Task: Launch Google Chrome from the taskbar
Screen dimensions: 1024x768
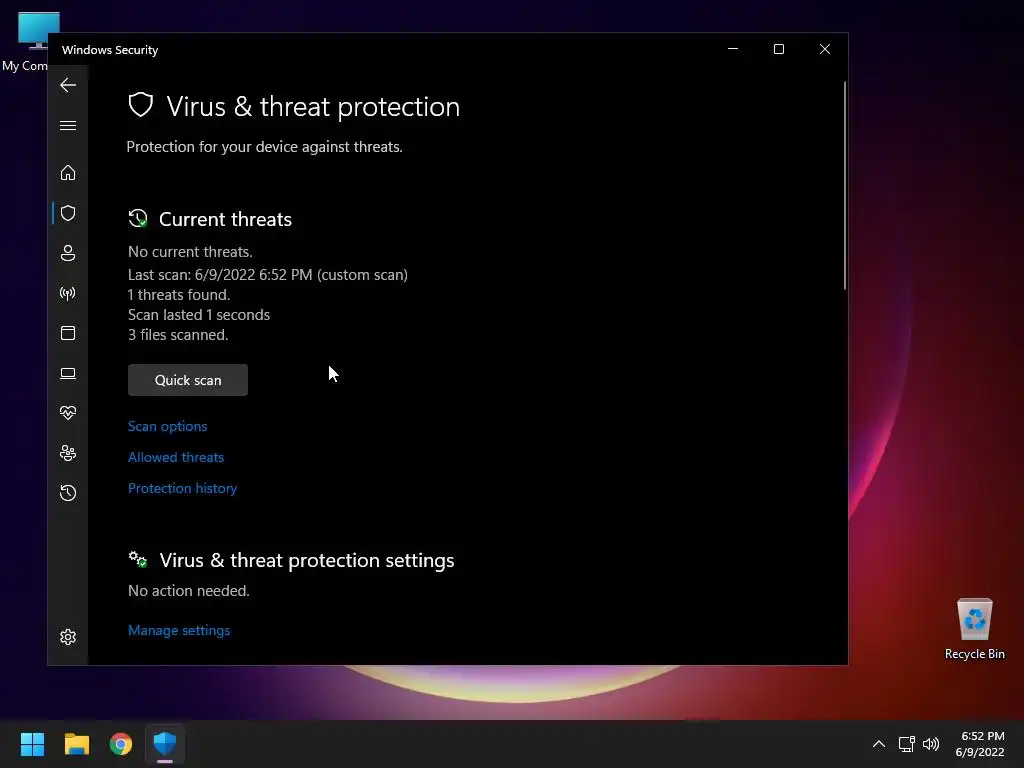Action: click(121, 744)
